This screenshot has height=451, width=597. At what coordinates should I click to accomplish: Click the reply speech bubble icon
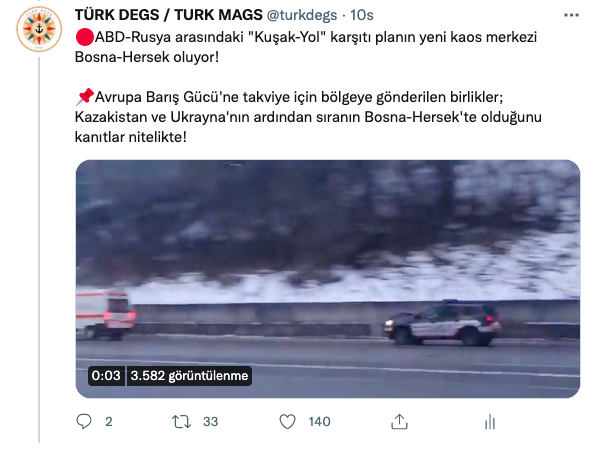[84, 422]
